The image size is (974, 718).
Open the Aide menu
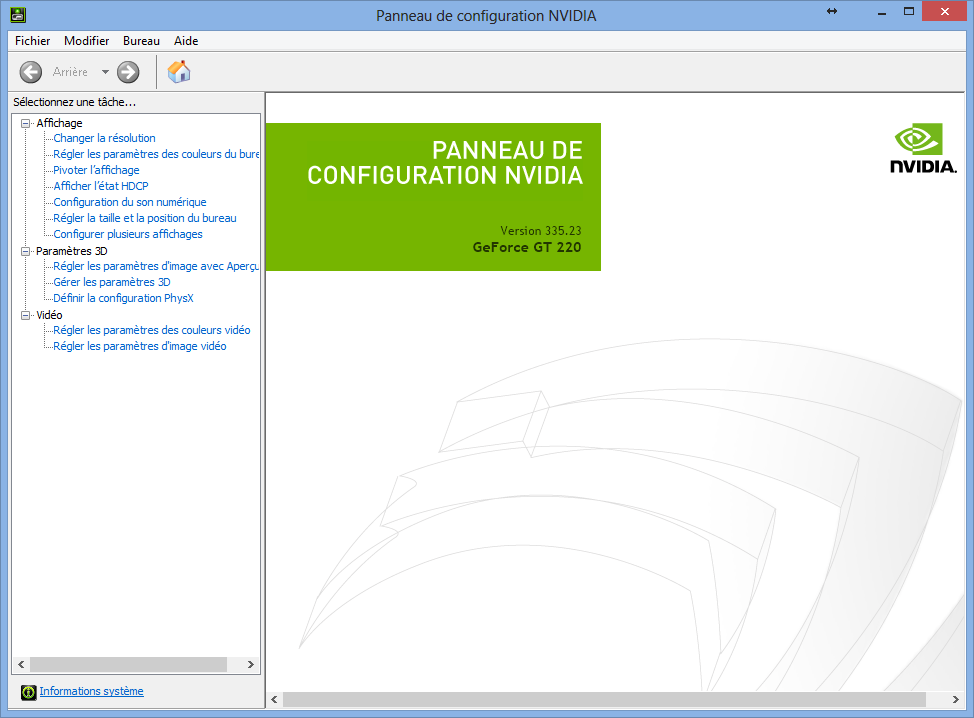click(x=186, y=41)
